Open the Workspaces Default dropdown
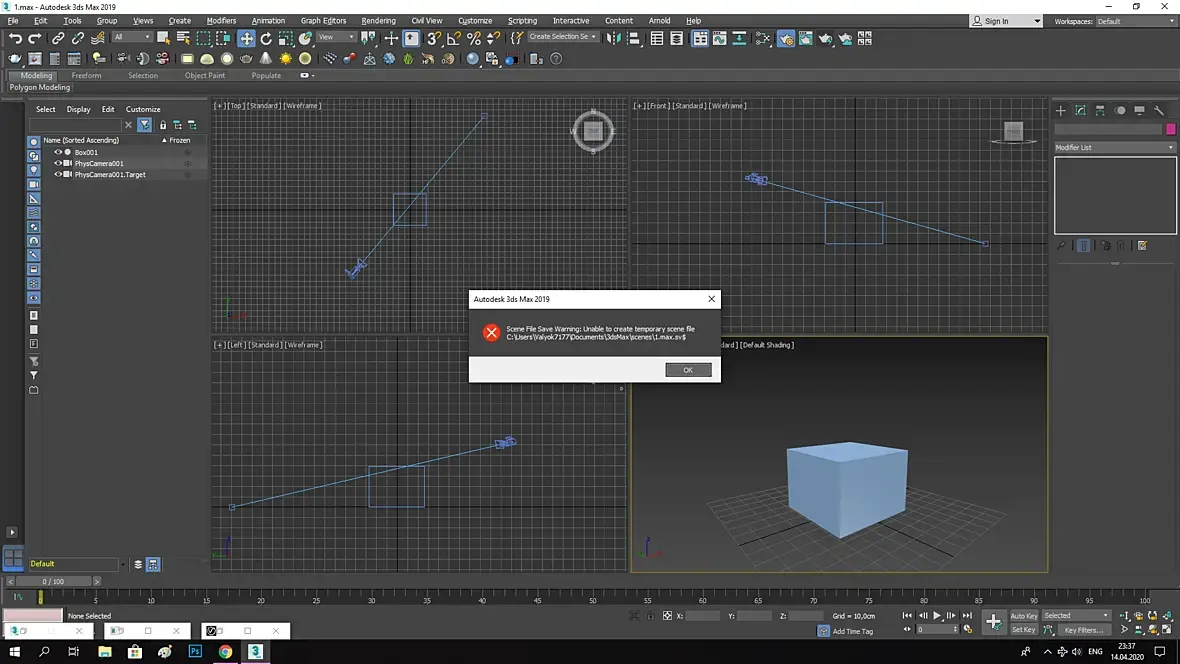 (1135, 21)
